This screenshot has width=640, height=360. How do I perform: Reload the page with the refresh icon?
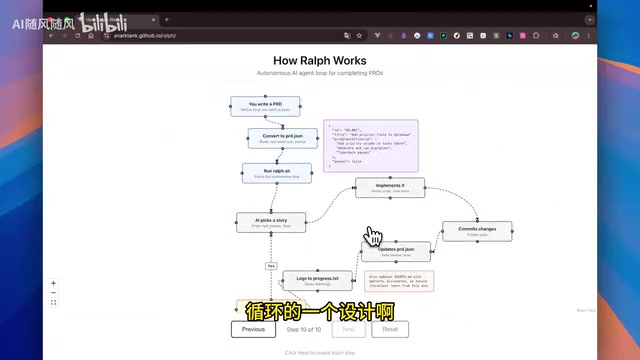tap(78, 36)
